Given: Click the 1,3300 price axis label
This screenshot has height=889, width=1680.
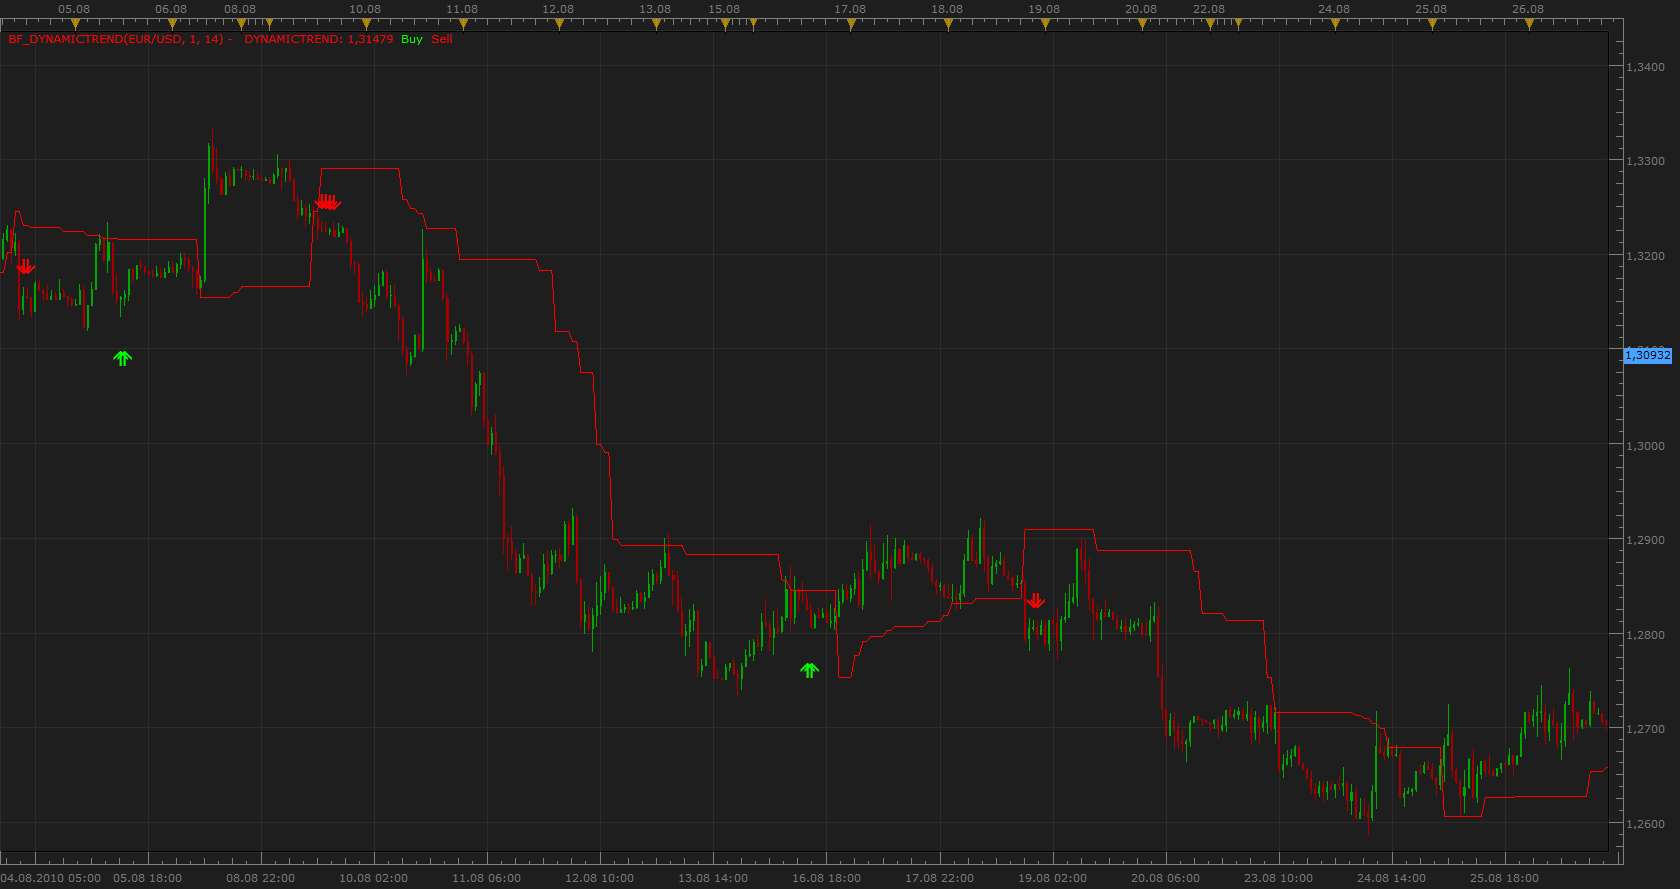Looking at the screenshot, I should click(x=1646, y=161).
